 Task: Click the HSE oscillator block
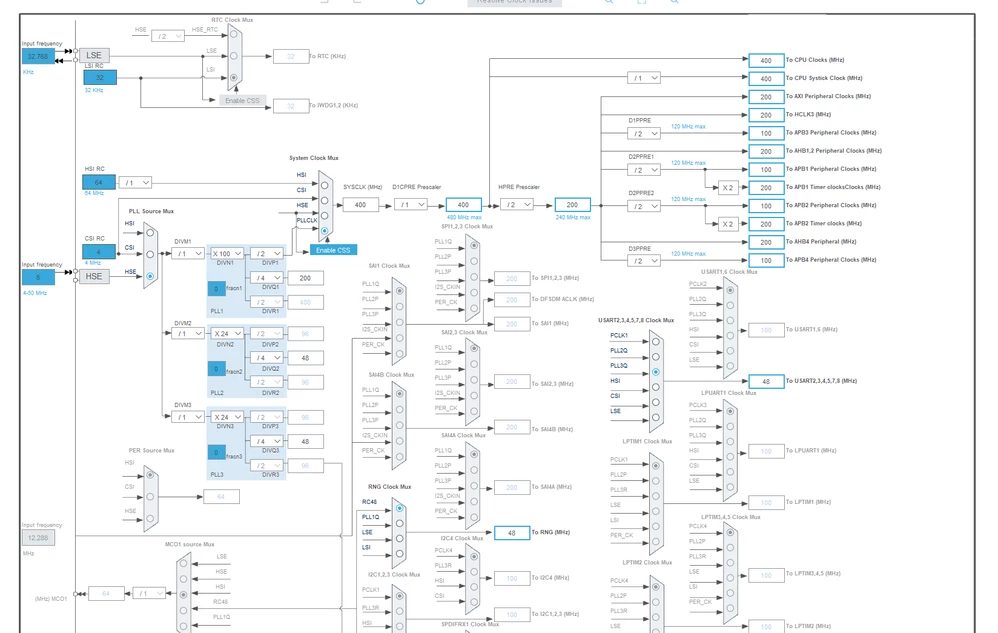[94, 276]
